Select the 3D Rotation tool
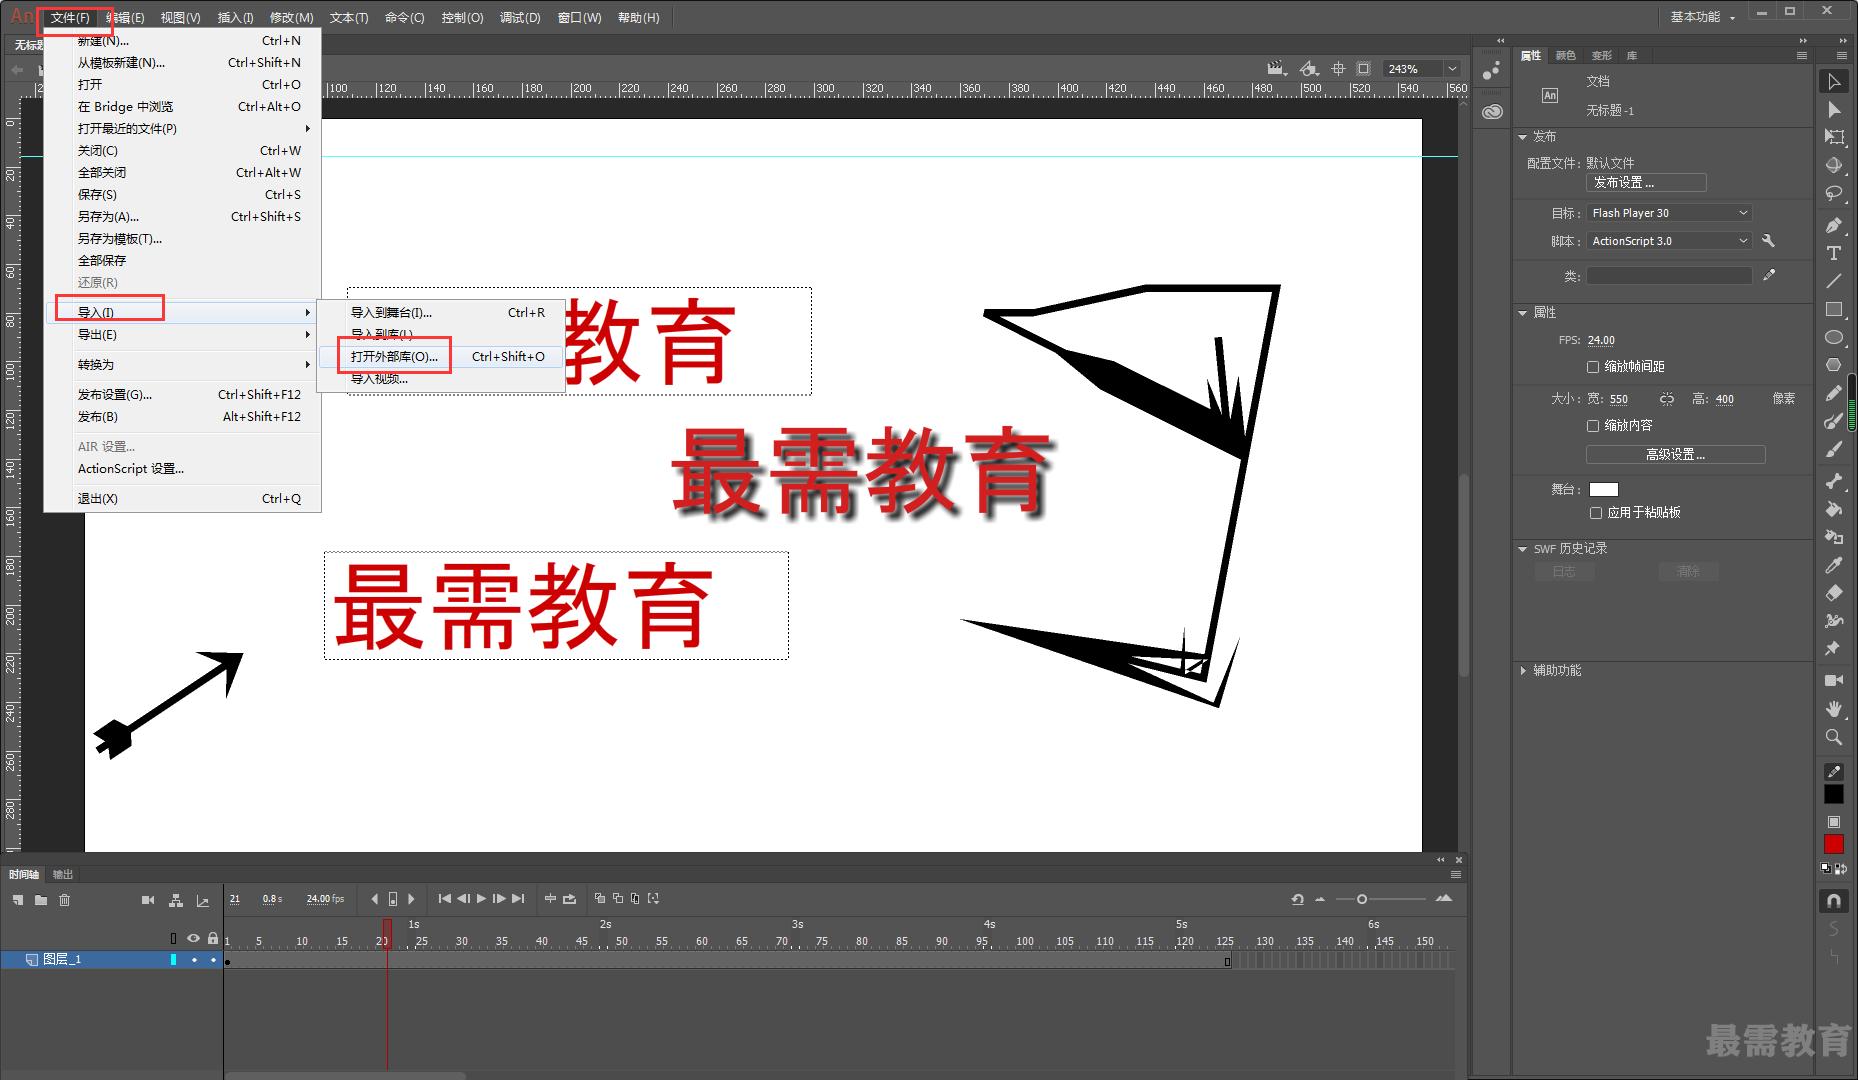The height and width of the screenshot is (1080, 1858). click(x=1834, y=165)
